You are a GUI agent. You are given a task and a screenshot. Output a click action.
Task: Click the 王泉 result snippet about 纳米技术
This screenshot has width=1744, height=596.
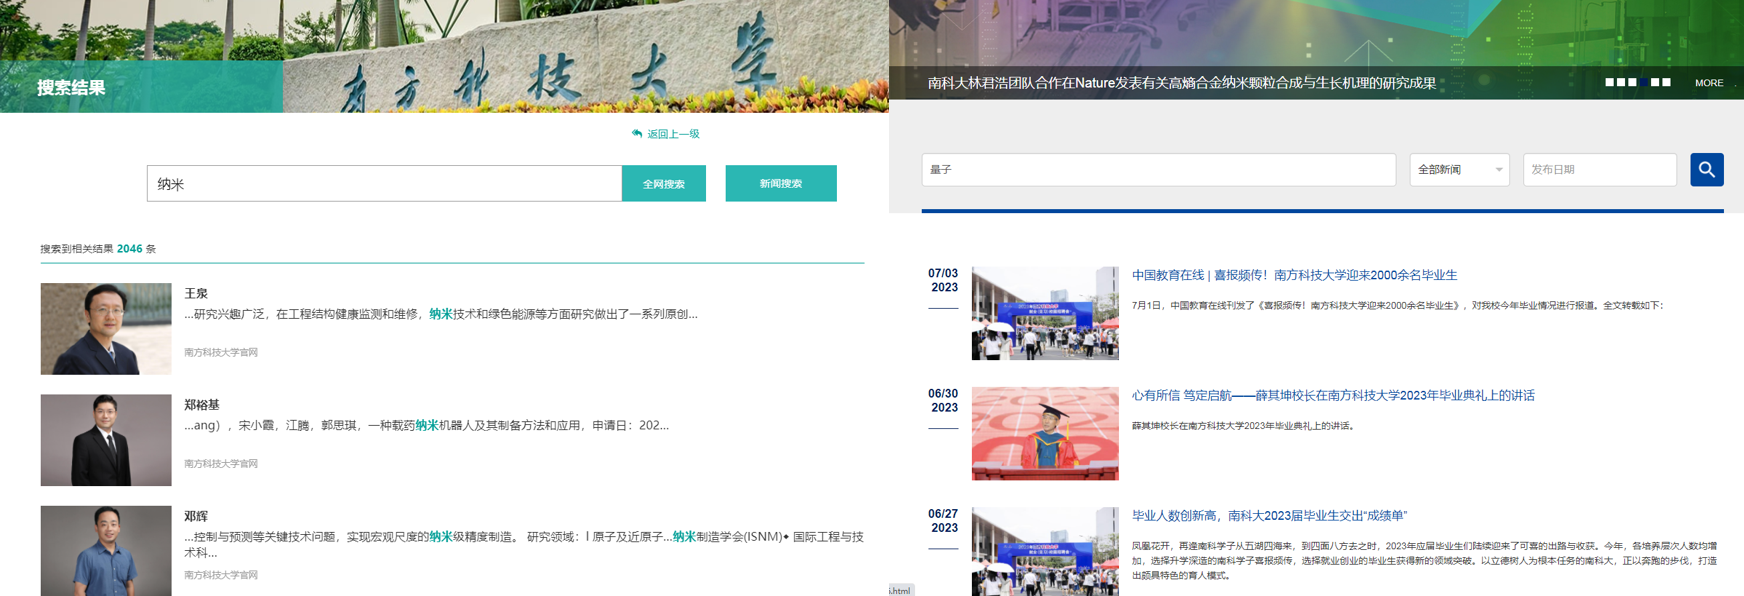tap(441, 314)
